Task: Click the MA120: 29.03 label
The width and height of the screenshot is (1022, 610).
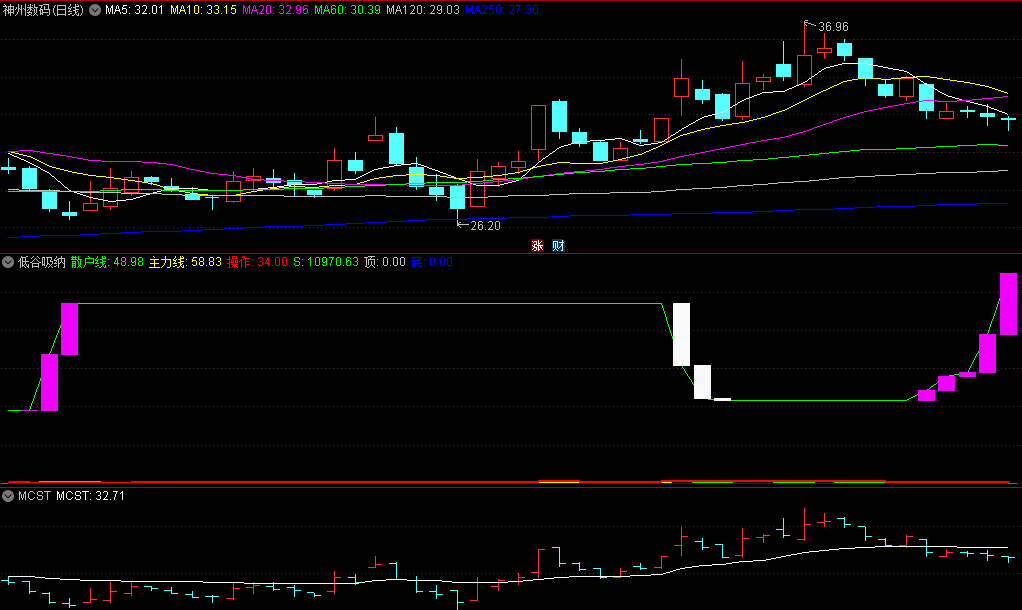Action: (x=422, y=10)
